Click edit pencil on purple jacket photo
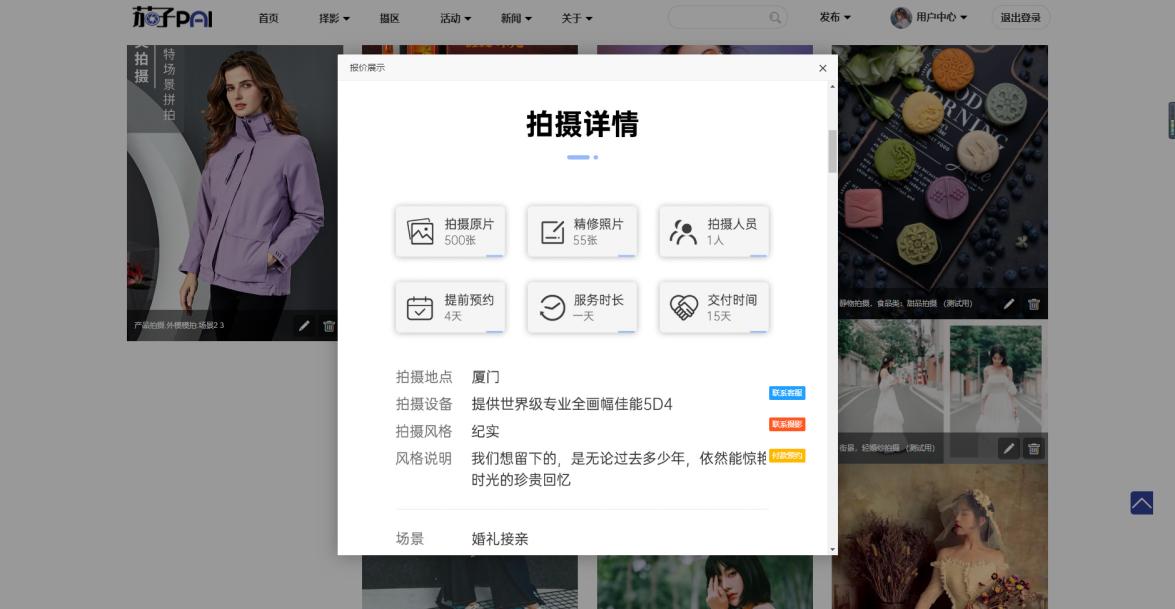The height and width of the screenshot is (609, 1175). pos(304,325)
